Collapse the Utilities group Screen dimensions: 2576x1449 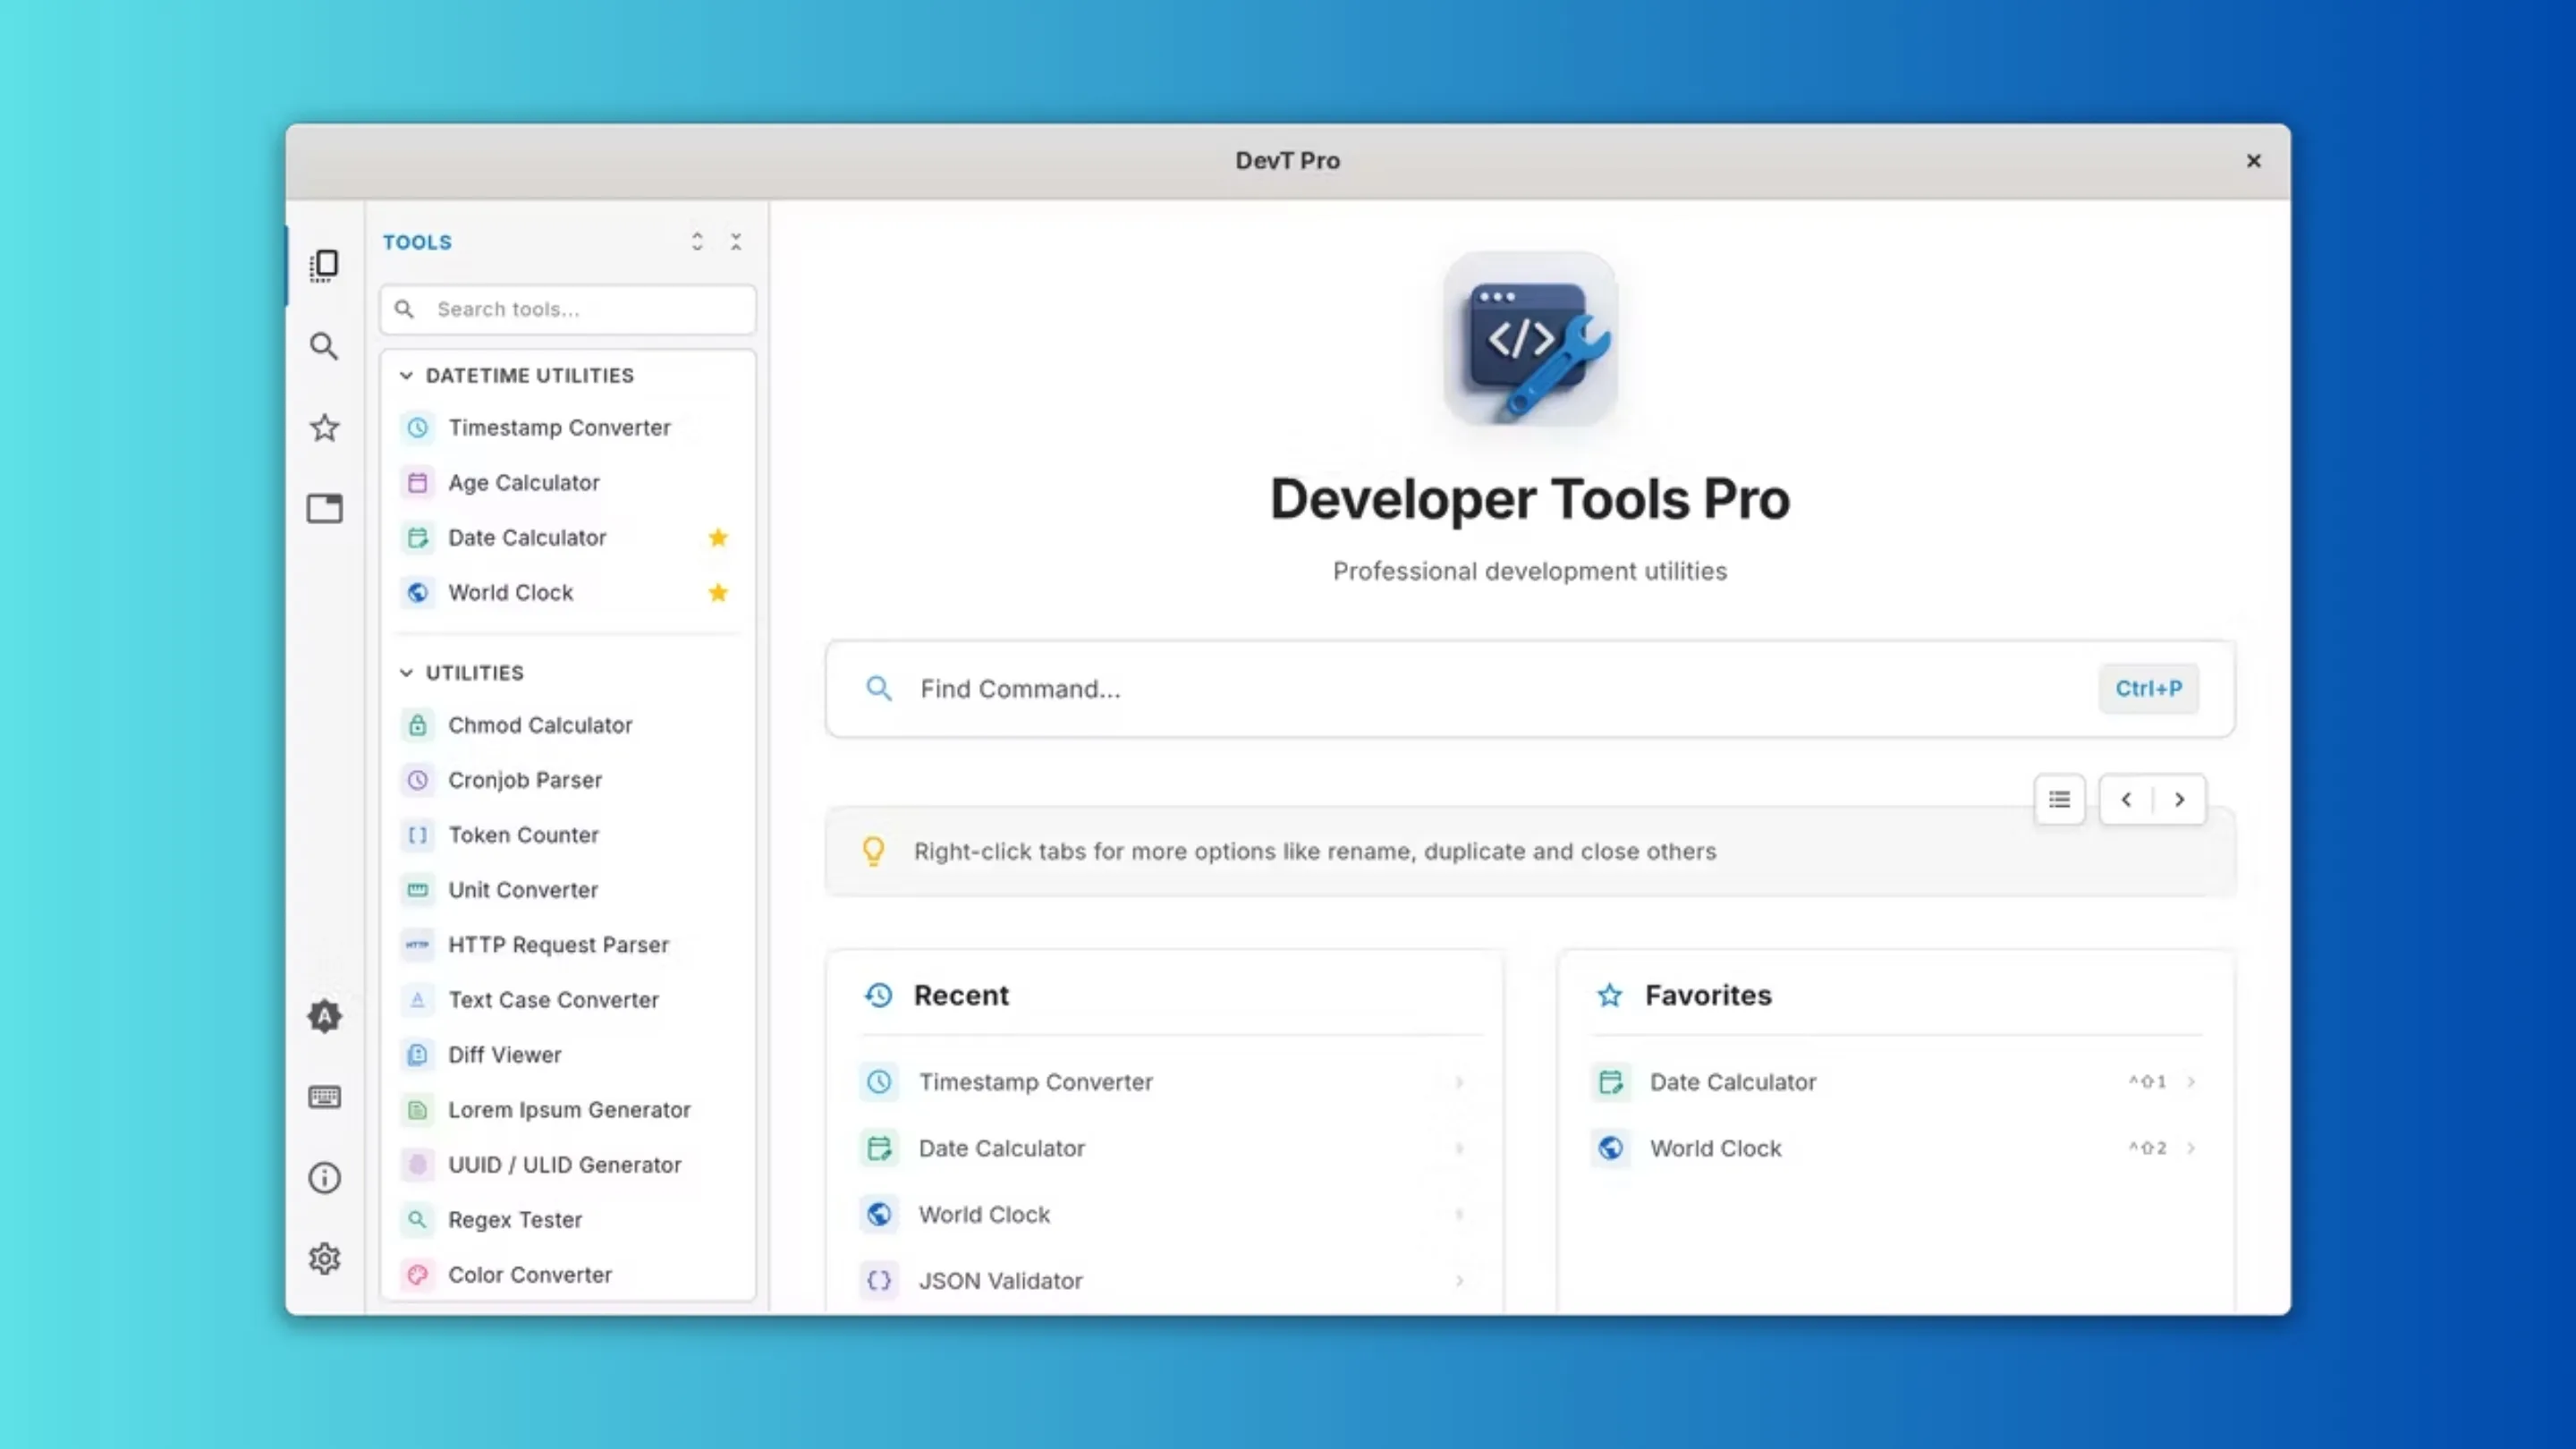(406, 673)
